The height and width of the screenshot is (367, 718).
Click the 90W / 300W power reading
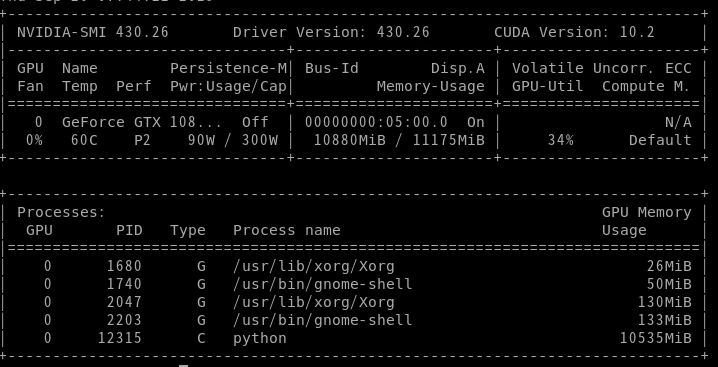pyautogui.click(x=233, y=140)
